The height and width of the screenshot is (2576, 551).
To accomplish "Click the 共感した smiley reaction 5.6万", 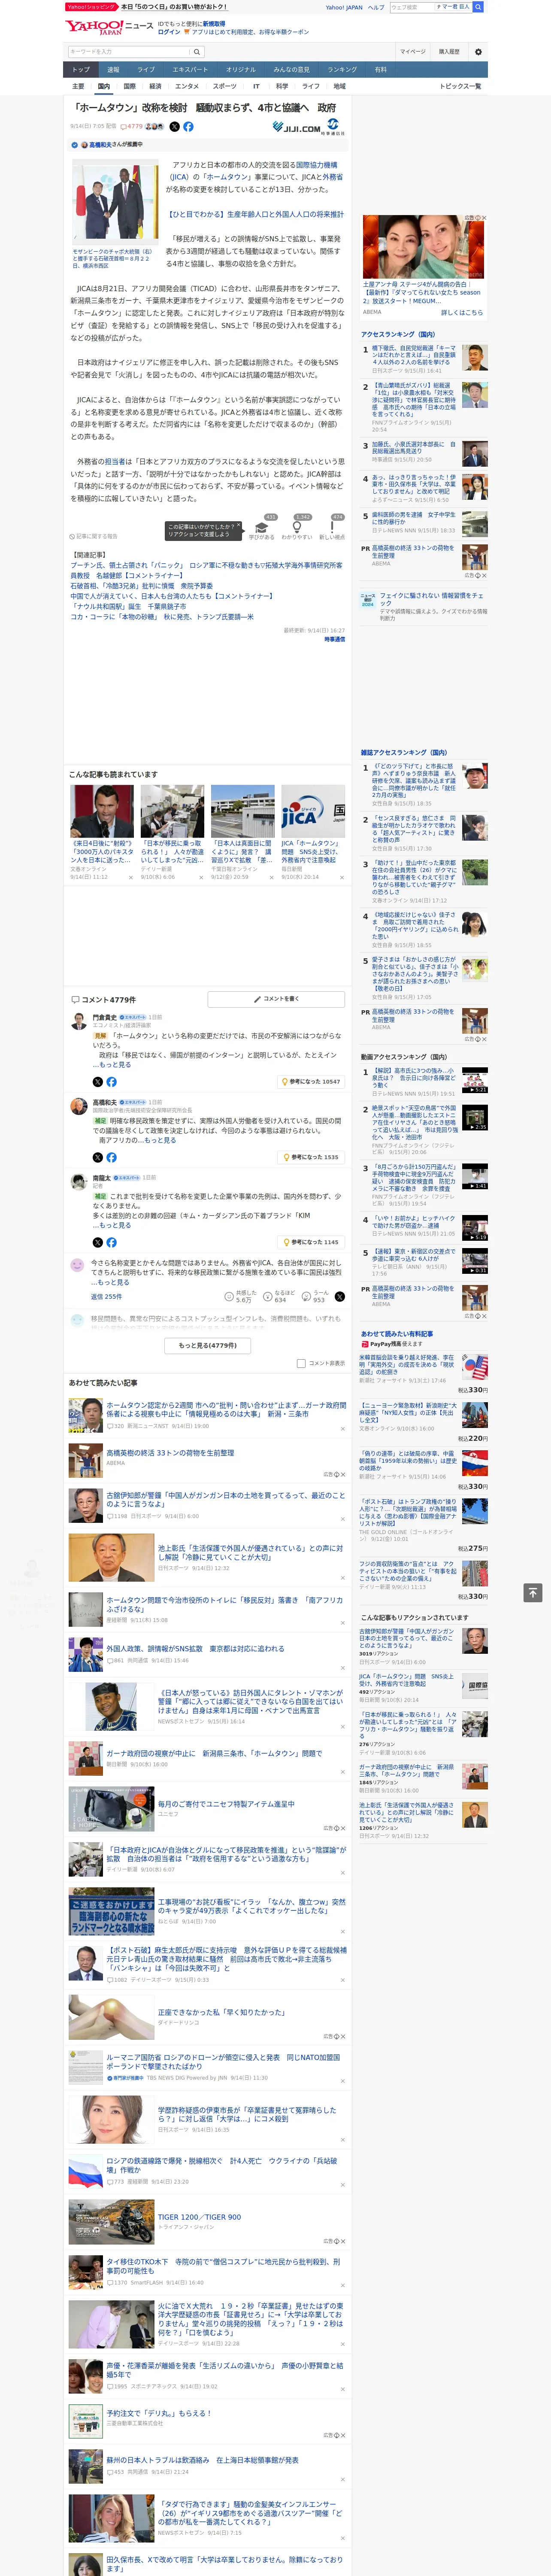I will pyautogui.click(x=230, y=1297).
